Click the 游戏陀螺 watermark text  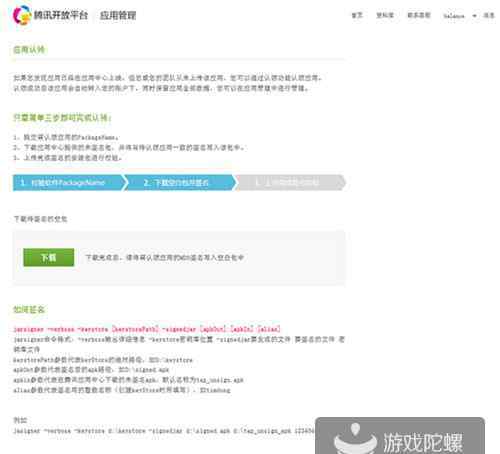click(423, 443)
